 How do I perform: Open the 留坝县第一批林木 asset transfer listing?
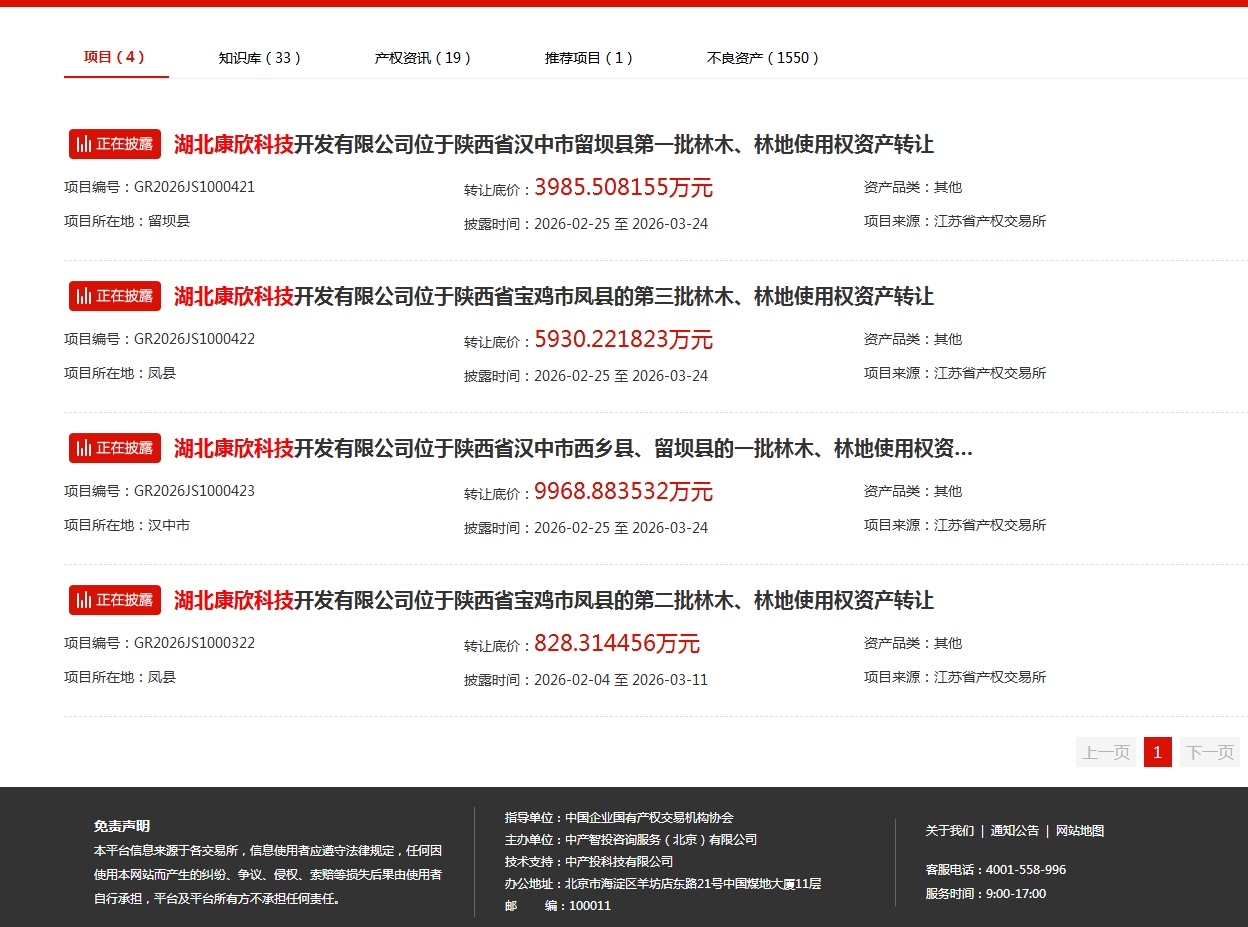pos(554,144)
